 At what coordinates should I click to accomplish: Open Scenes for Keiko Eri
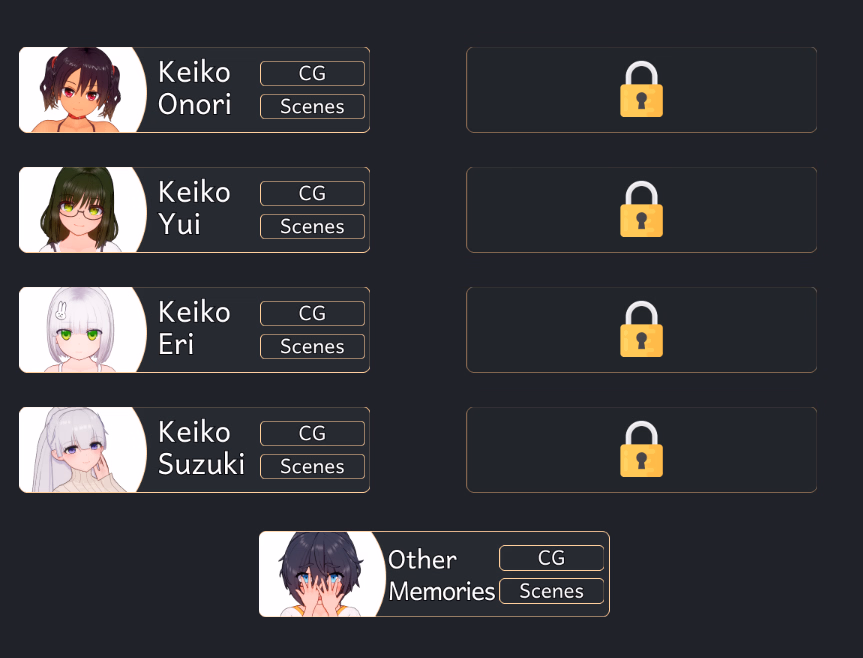pos(312,346)
